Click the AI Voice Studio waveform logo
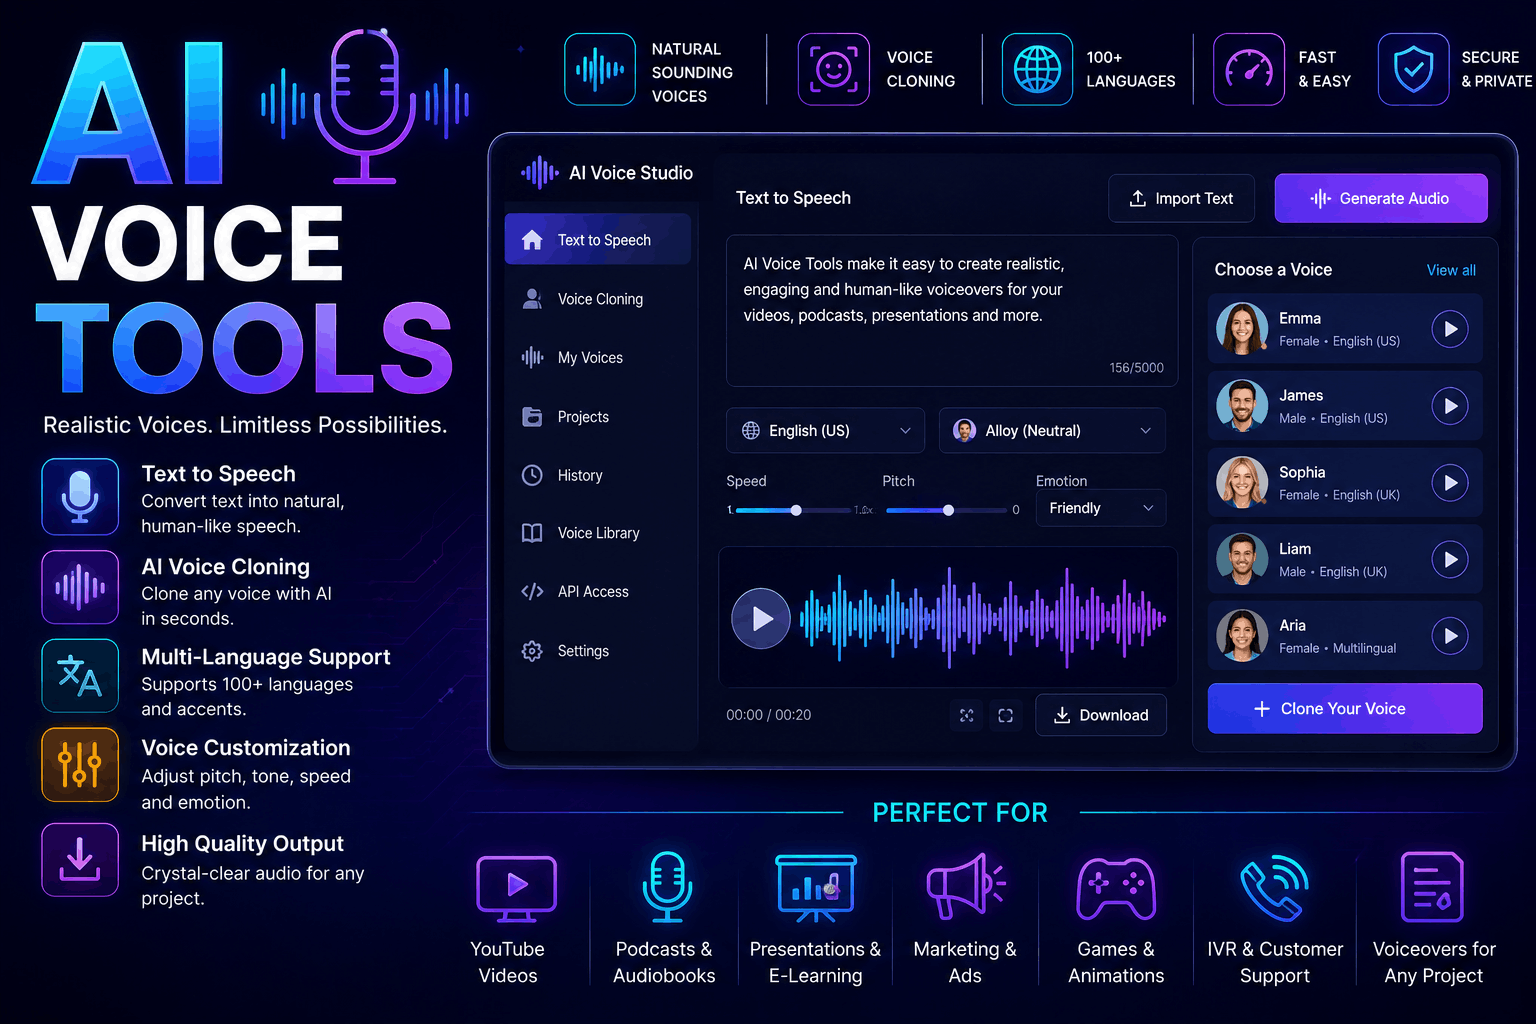 (x=540, y=173)
